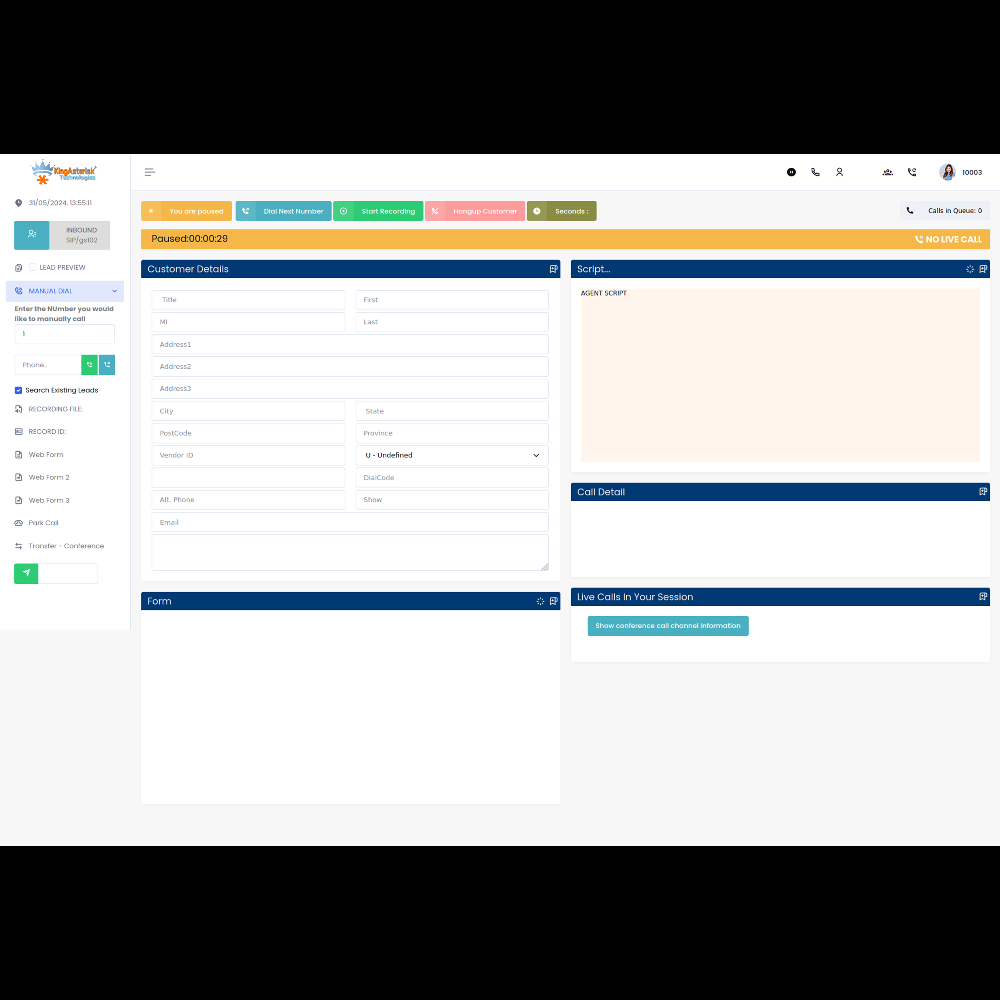Click the Seconds timer button
Screen dimensions: 1000x1000
(562, 211)
